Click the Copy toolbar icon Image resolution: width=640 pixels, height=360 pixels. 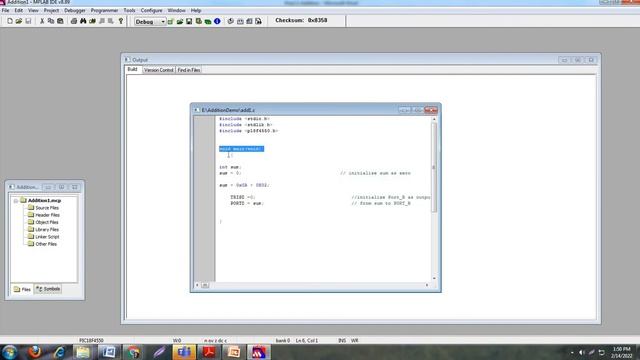click(51, 21)
